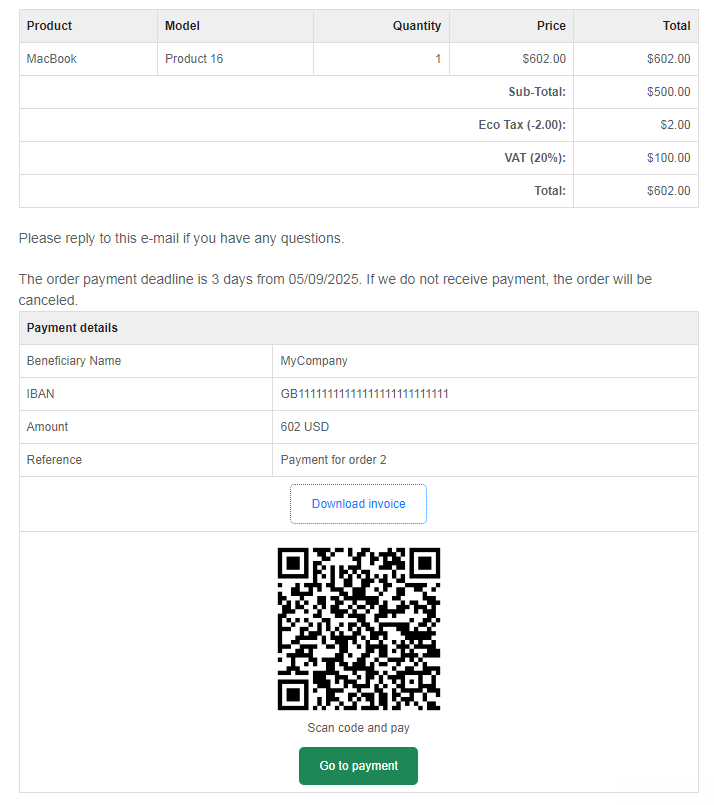
Task: Click the Quantity column header
Action: pos(417,26)
